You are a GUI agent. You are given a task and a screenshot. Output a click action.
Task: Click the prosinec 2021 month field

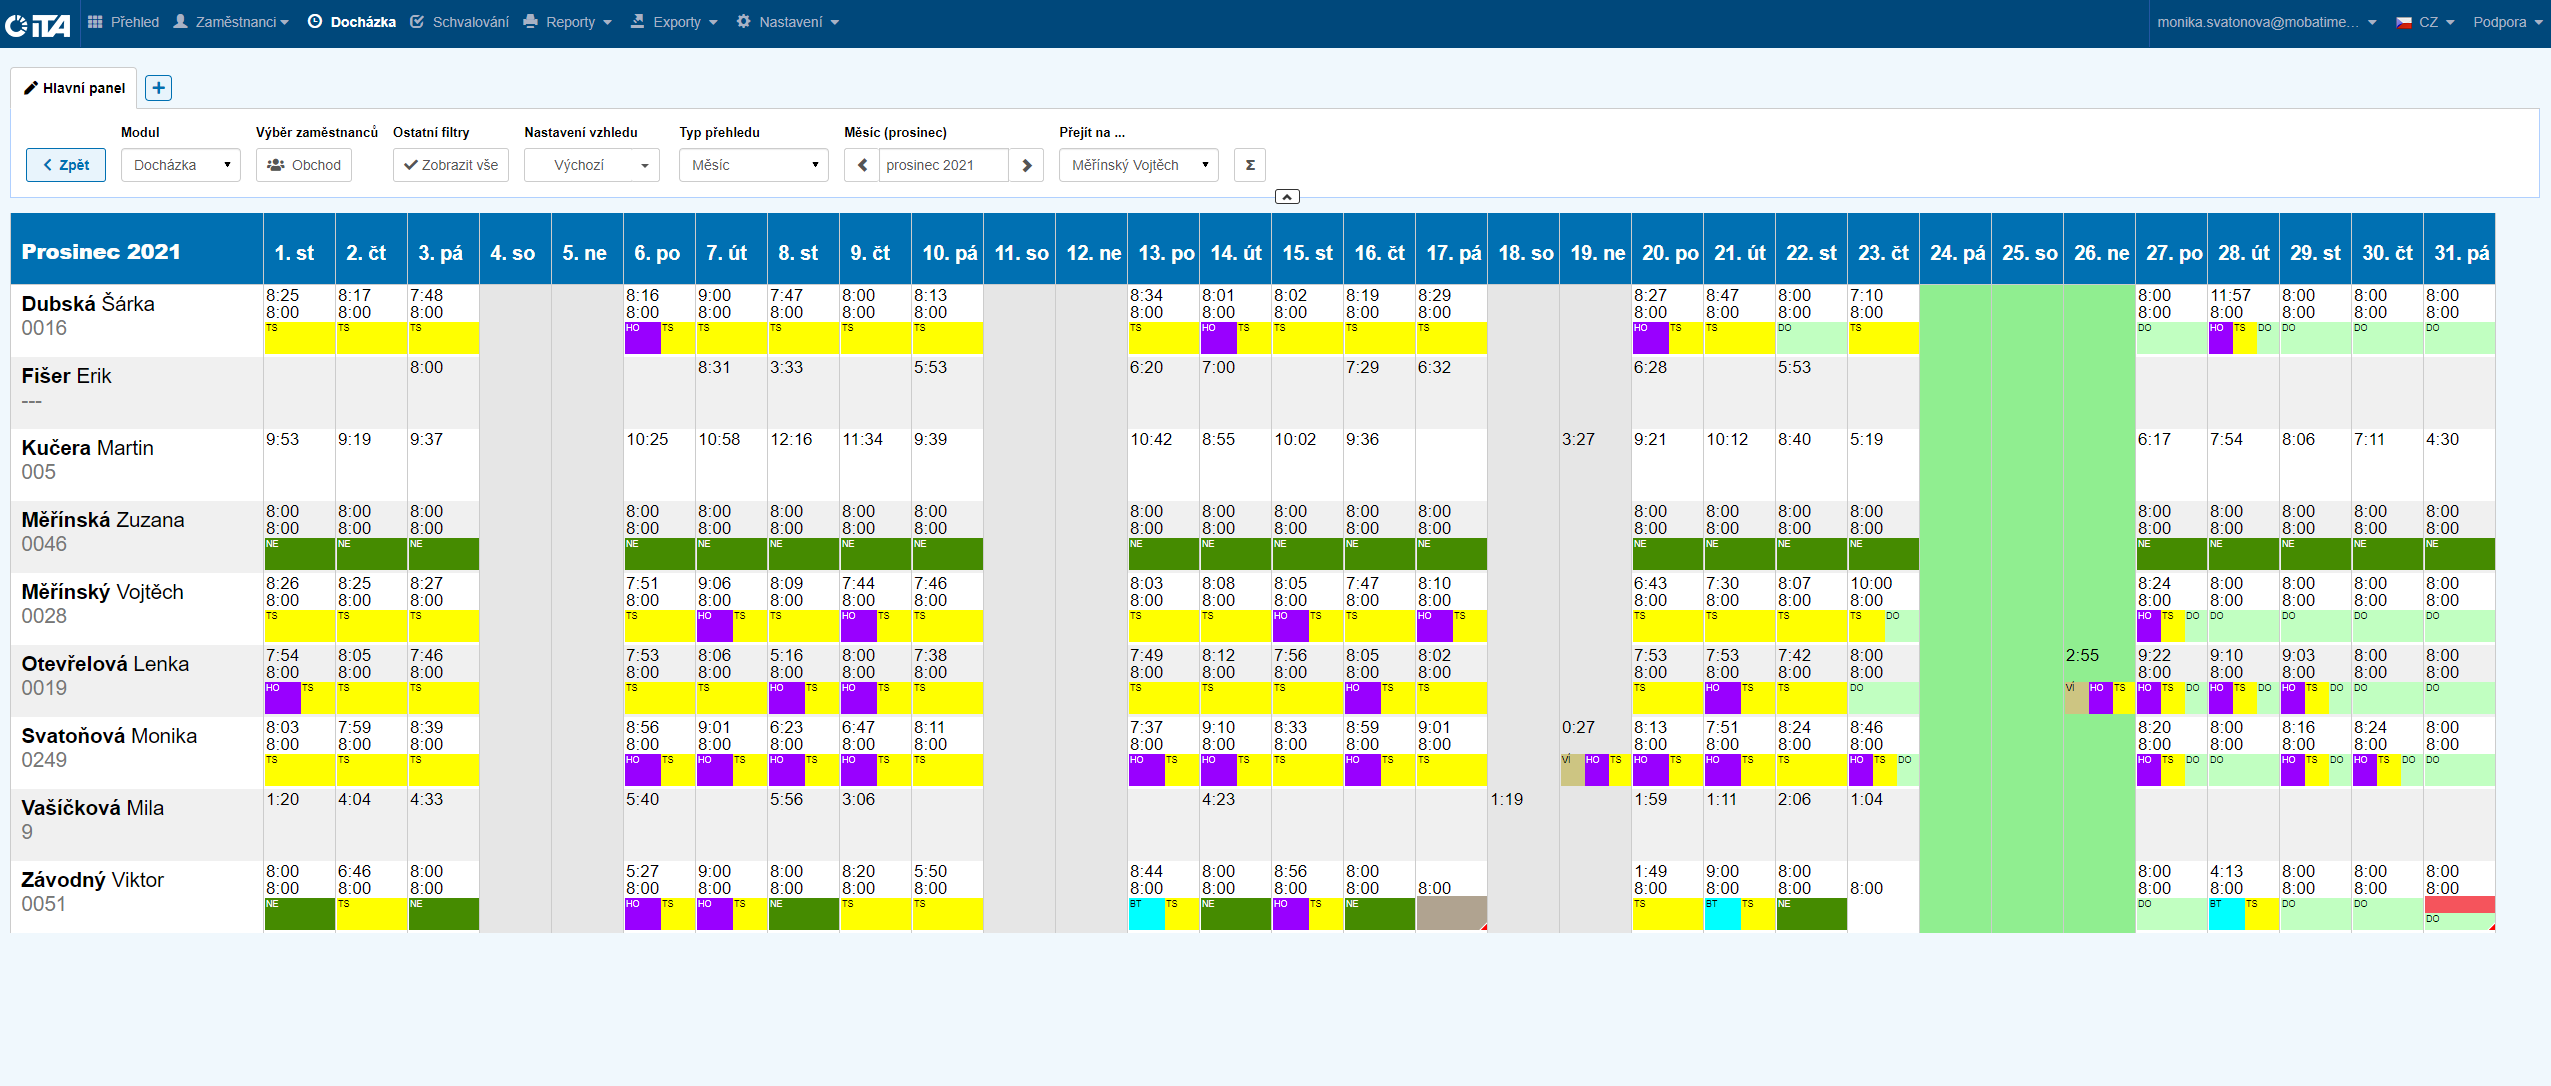943,165
